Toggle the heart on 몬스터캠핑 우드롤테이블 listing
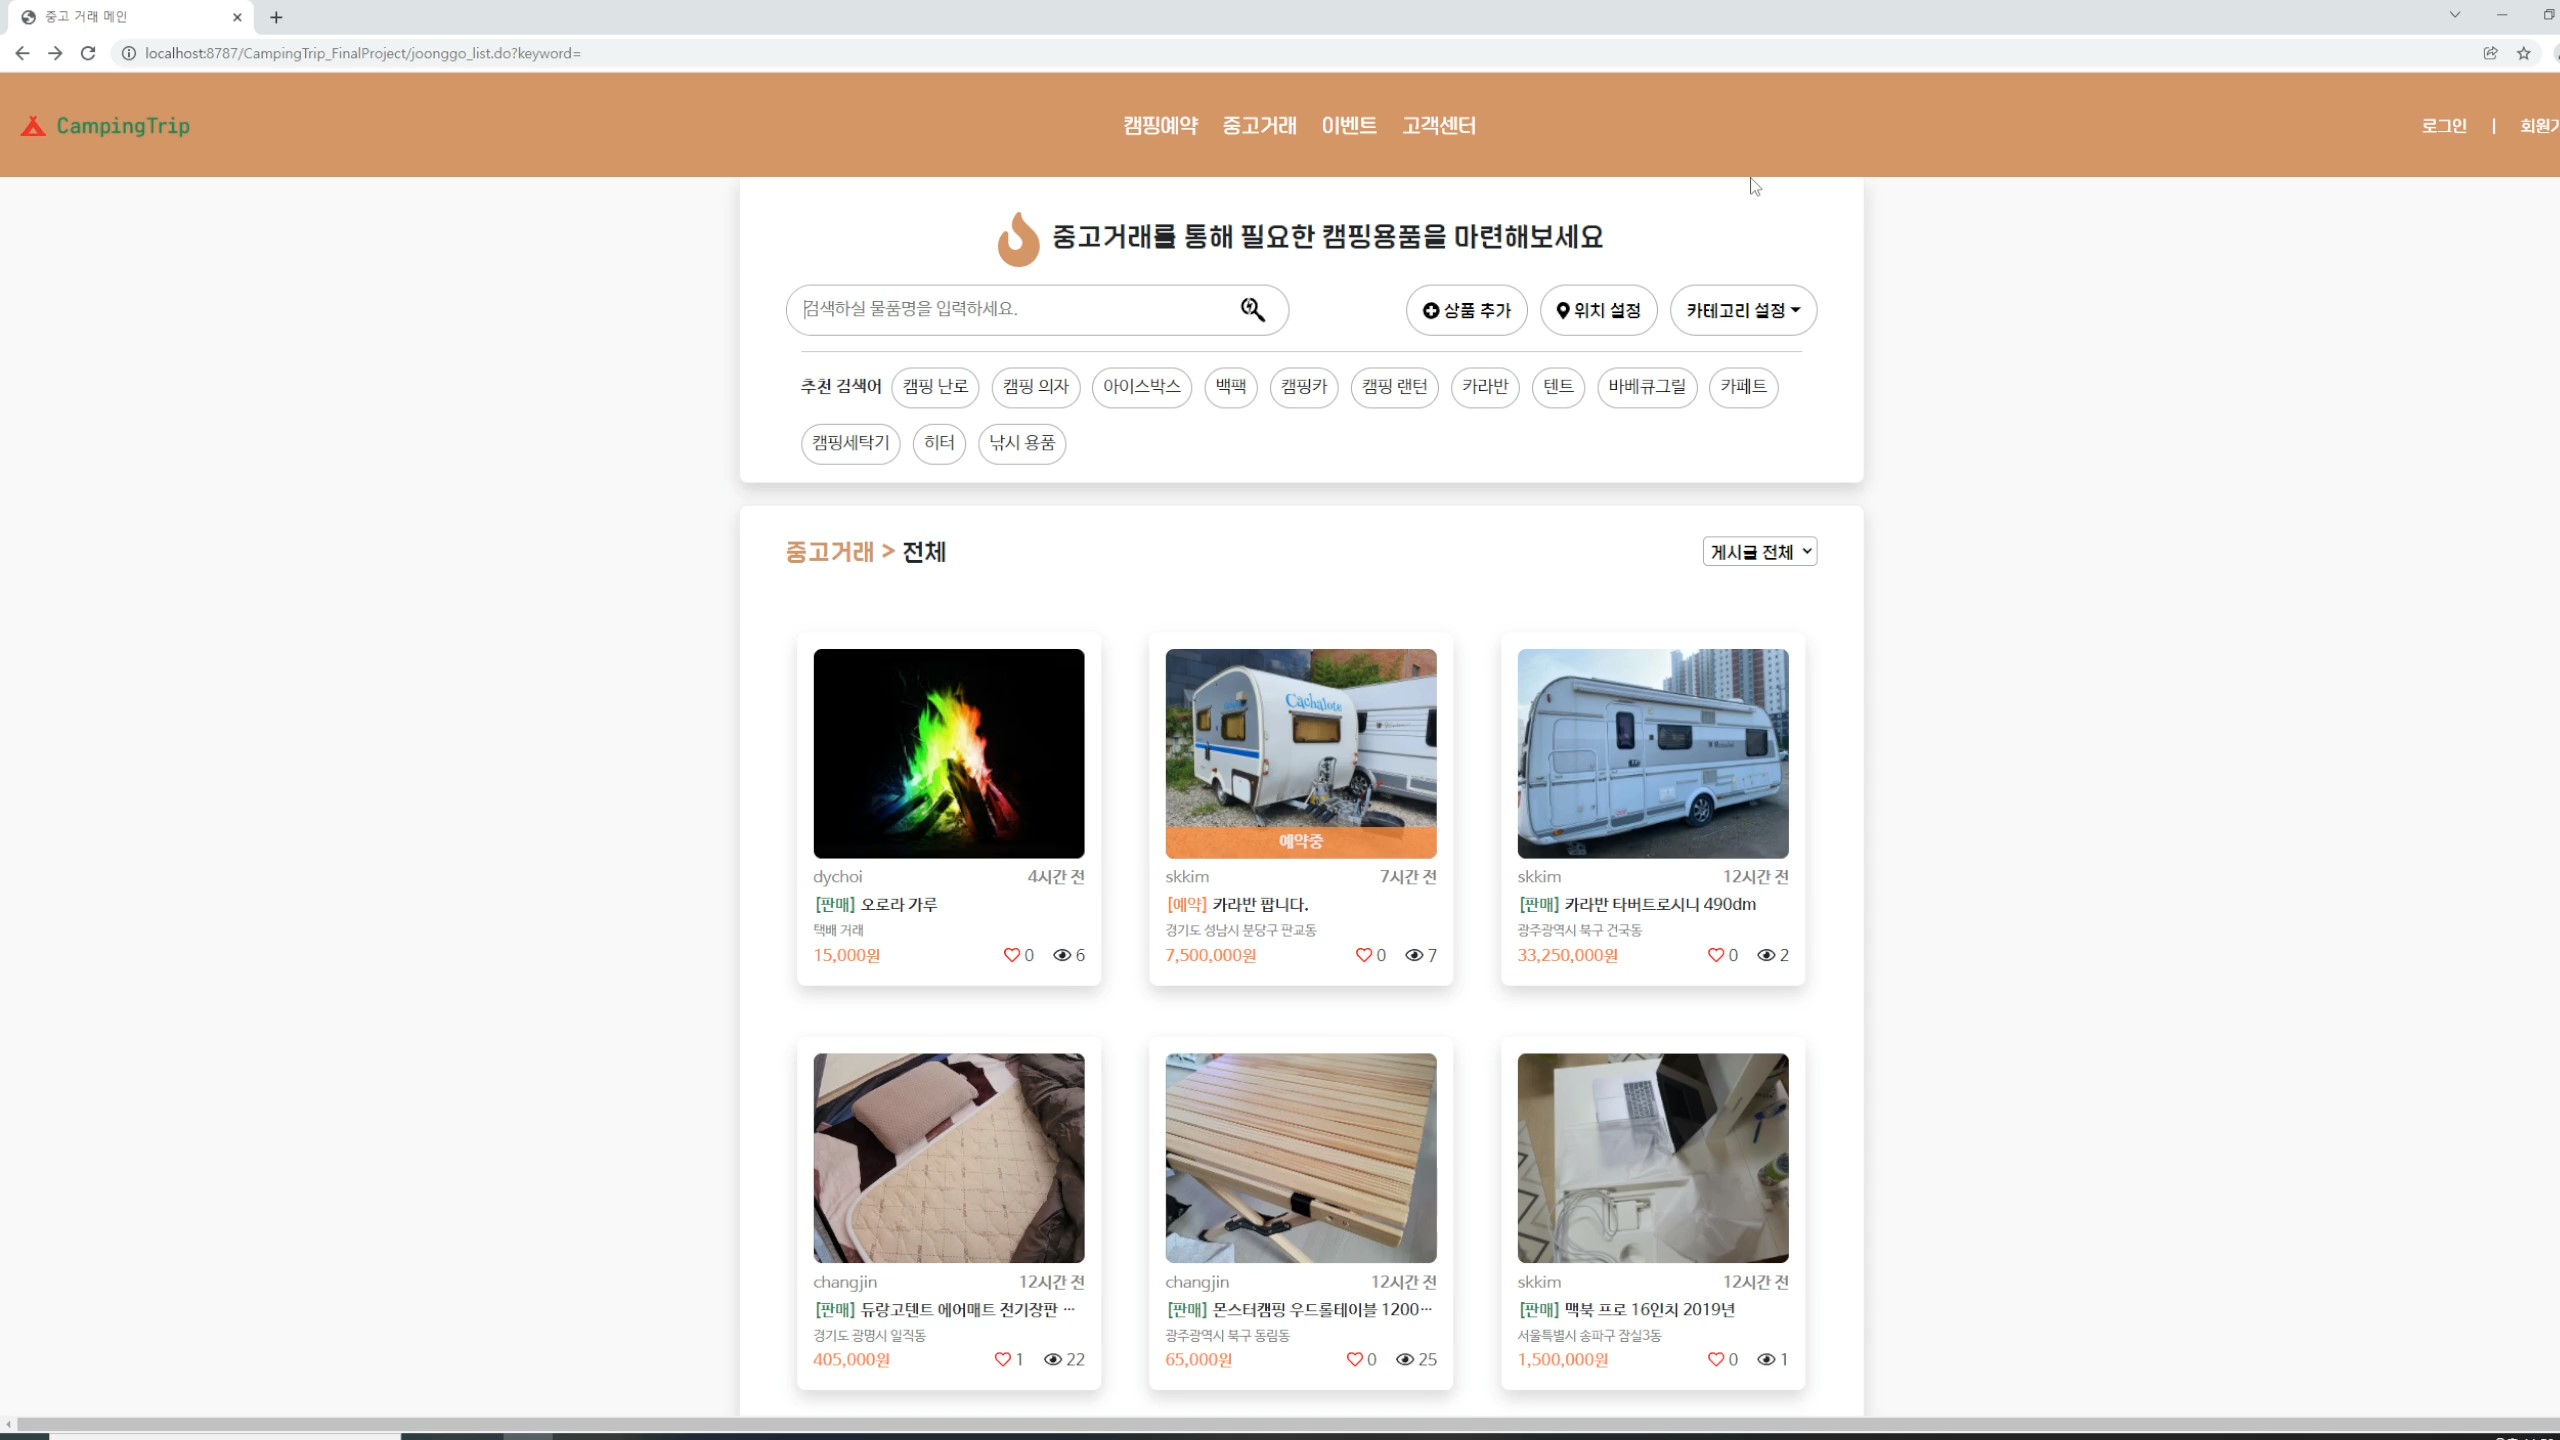Image resolution: width=2560 pixels, height=1440 pixels. 1354,1359
